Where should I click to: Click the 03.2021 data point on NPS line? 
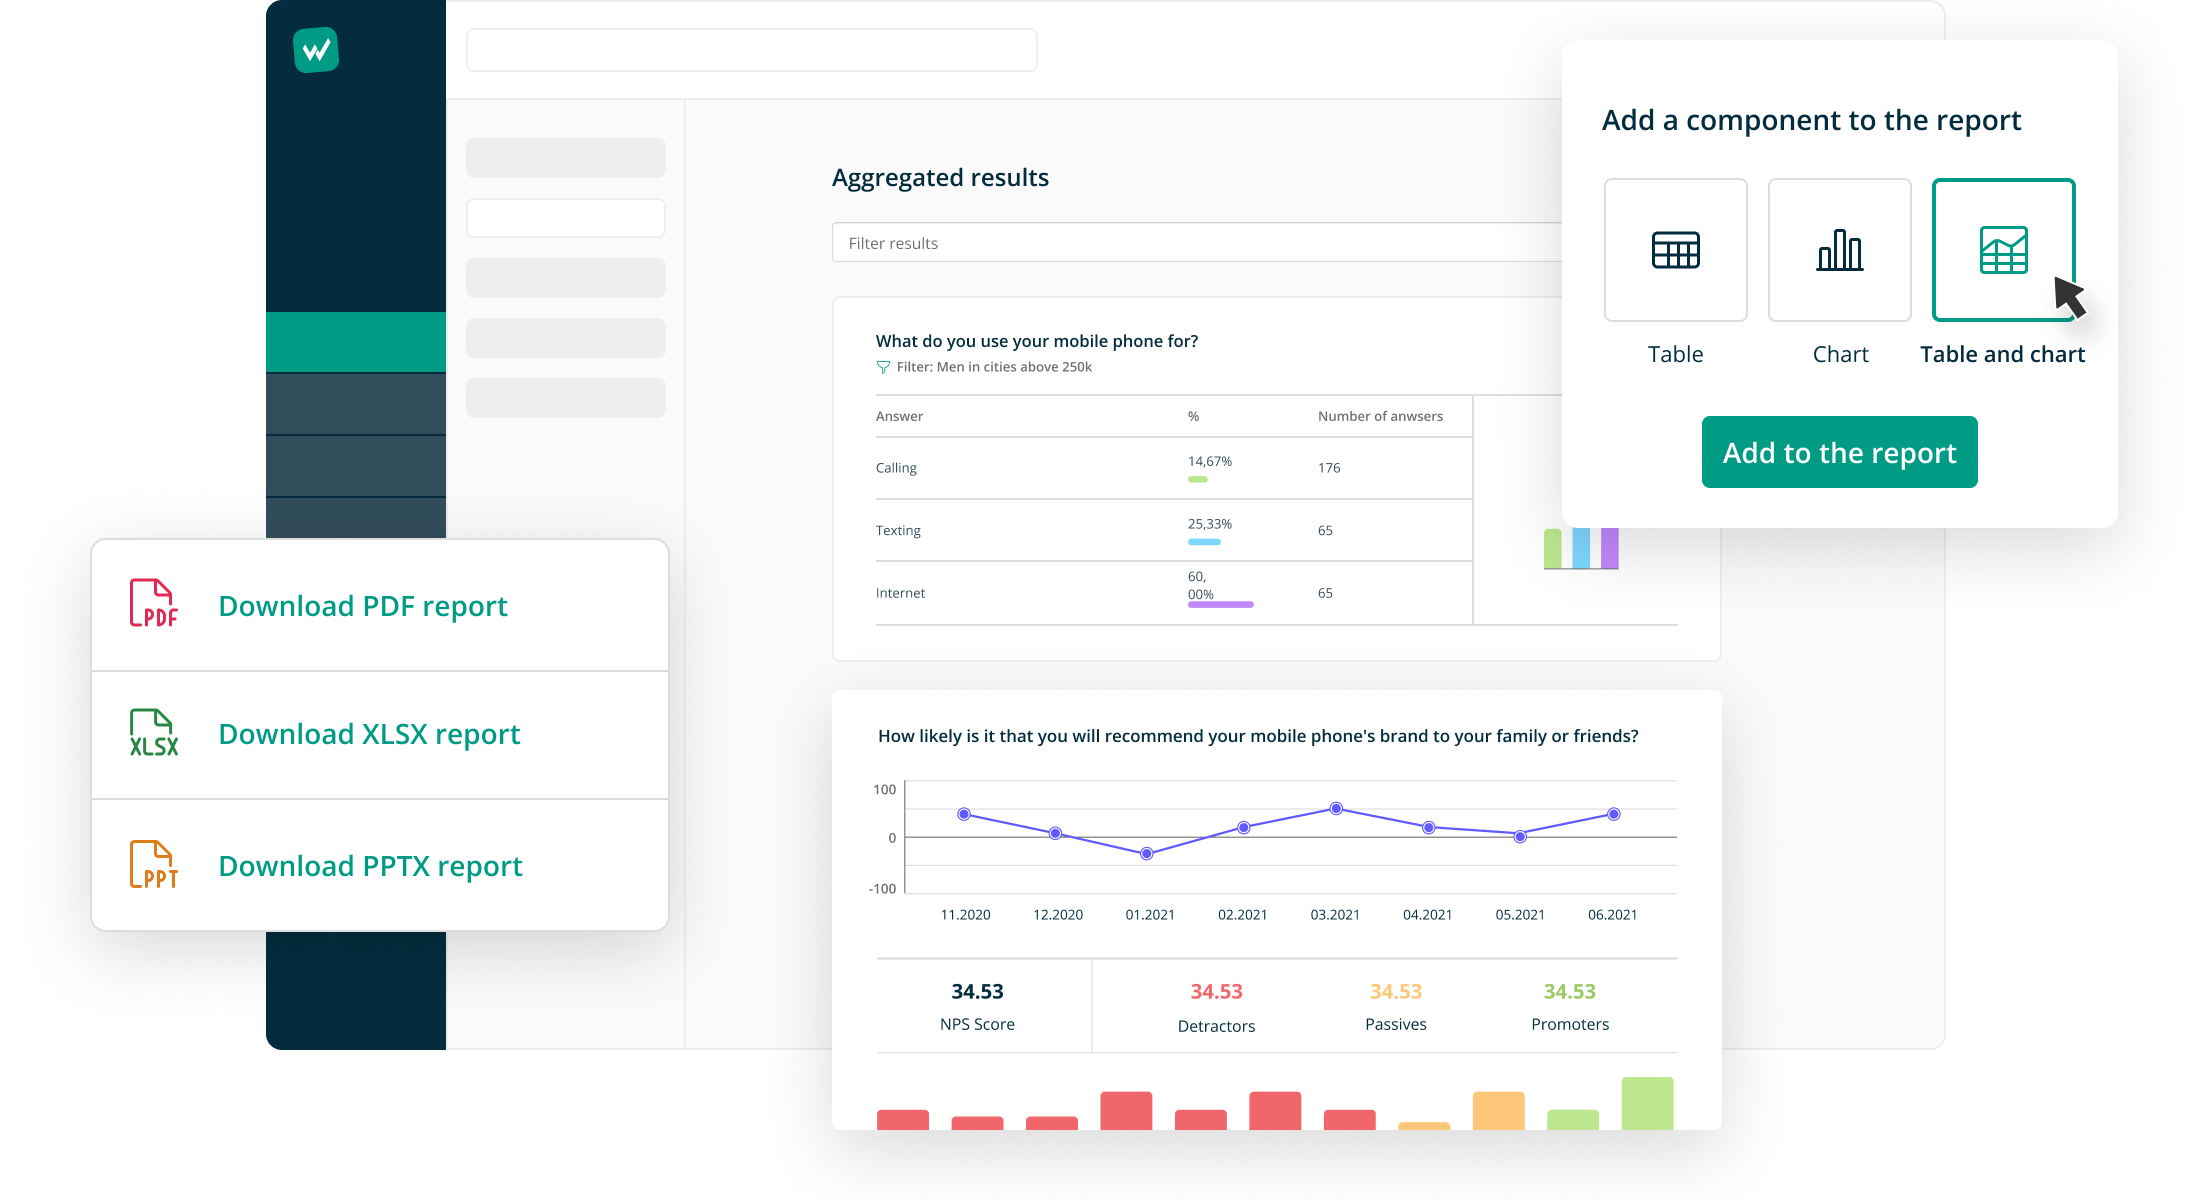pyautogui.click(x=1336, y=808)
